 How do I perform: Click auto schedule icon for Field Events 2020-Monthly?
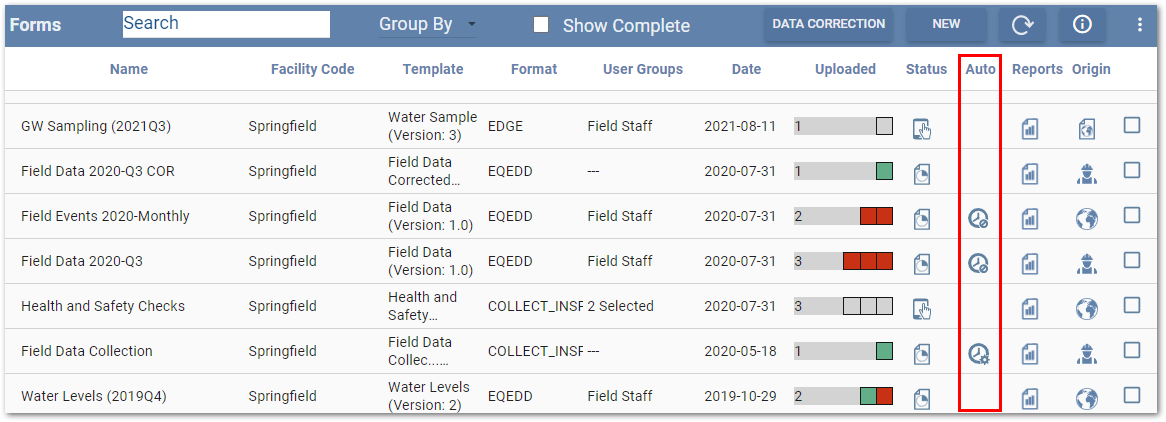(x=978, y=219)
